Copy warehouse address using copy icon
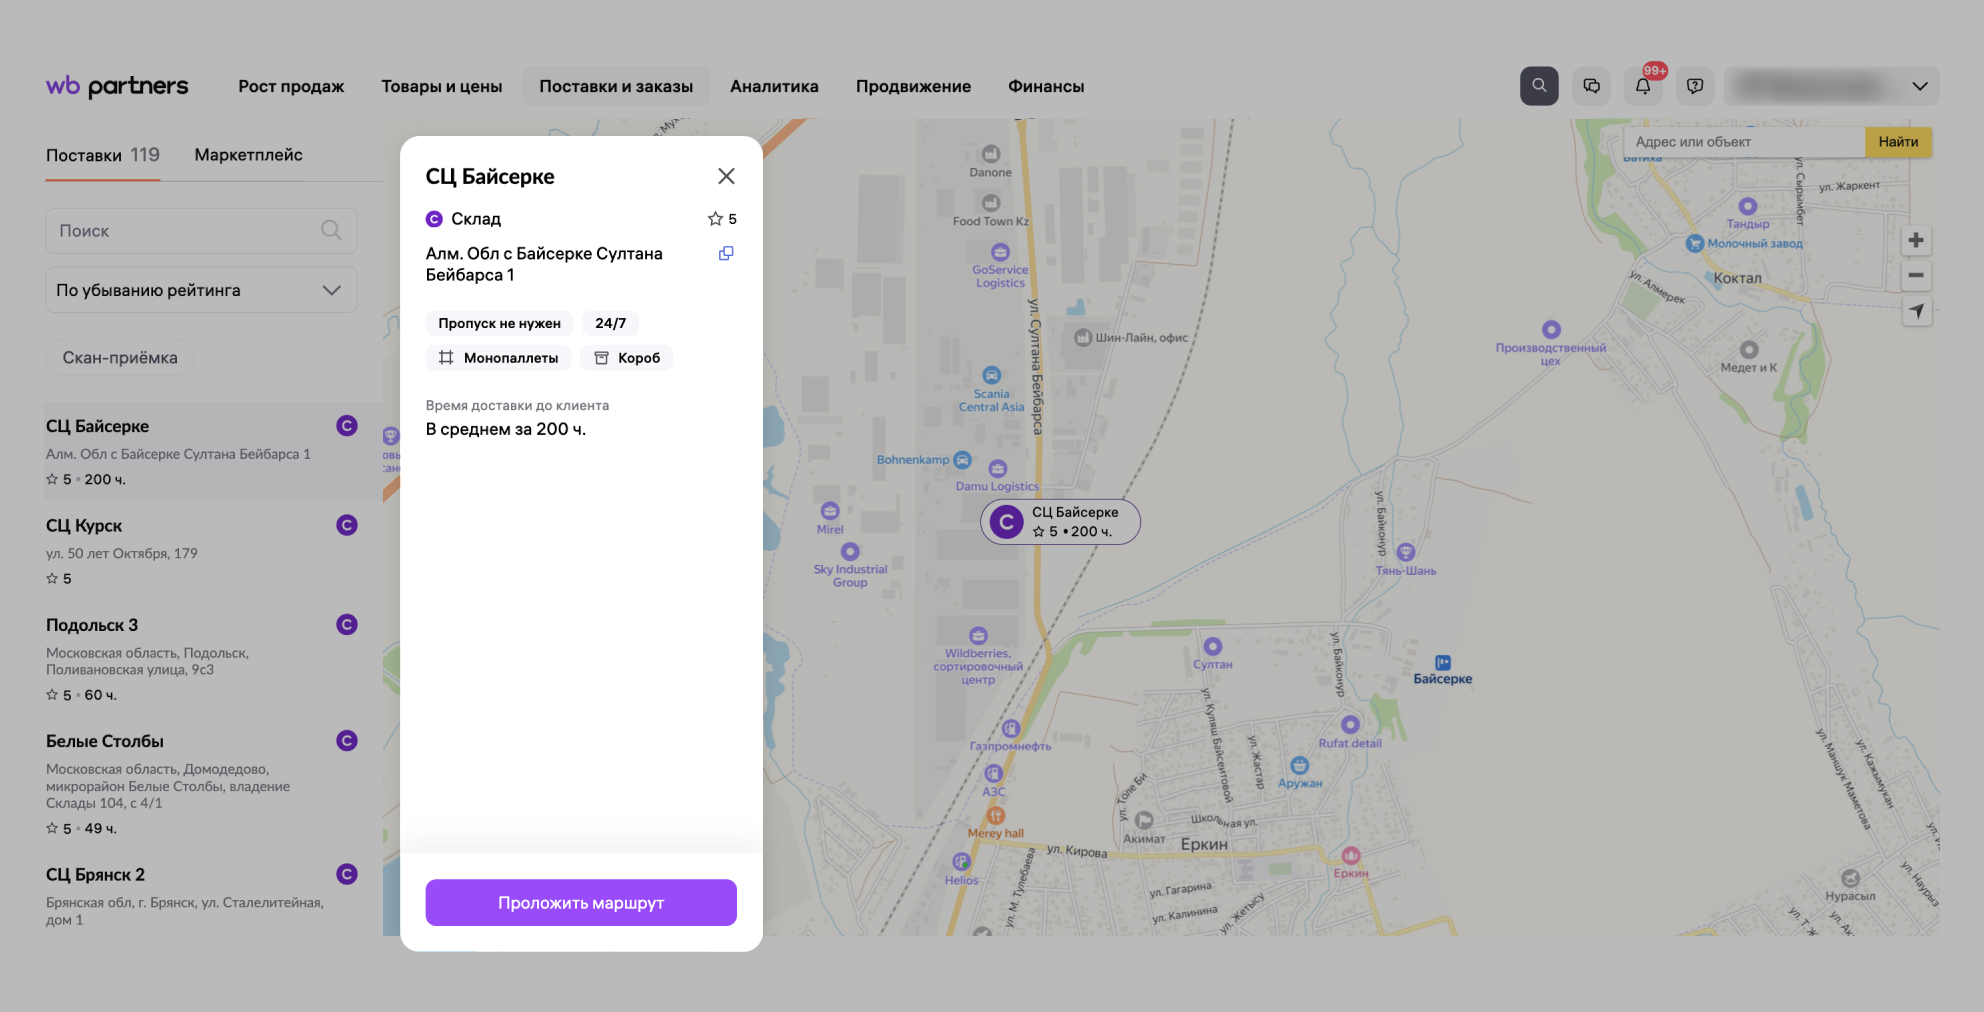The image size is (1984, 1012). click(726, 254)
